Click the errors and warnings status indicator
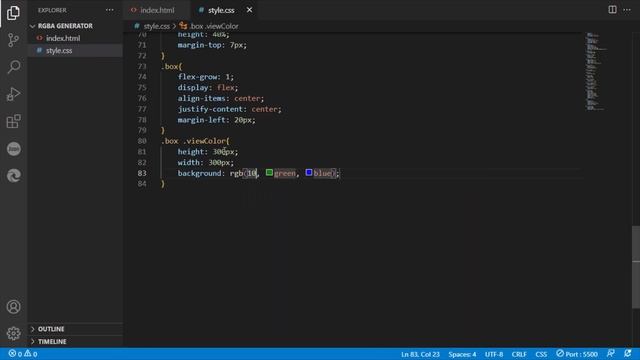 click(x=23, y=354)
